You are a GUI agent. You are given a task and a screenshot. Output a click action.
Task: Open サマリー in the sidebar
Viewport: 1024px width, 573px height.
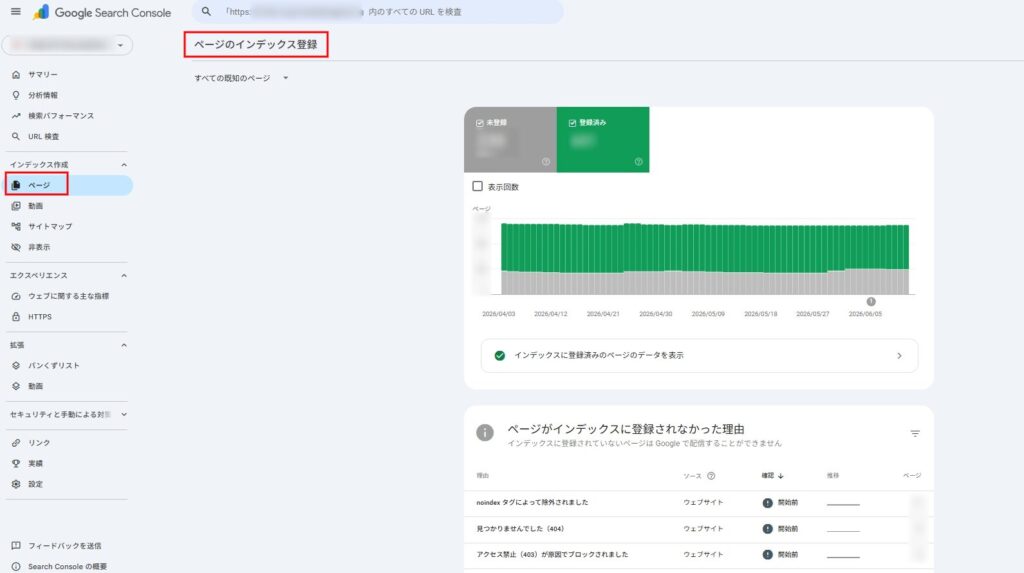point(42,74)
